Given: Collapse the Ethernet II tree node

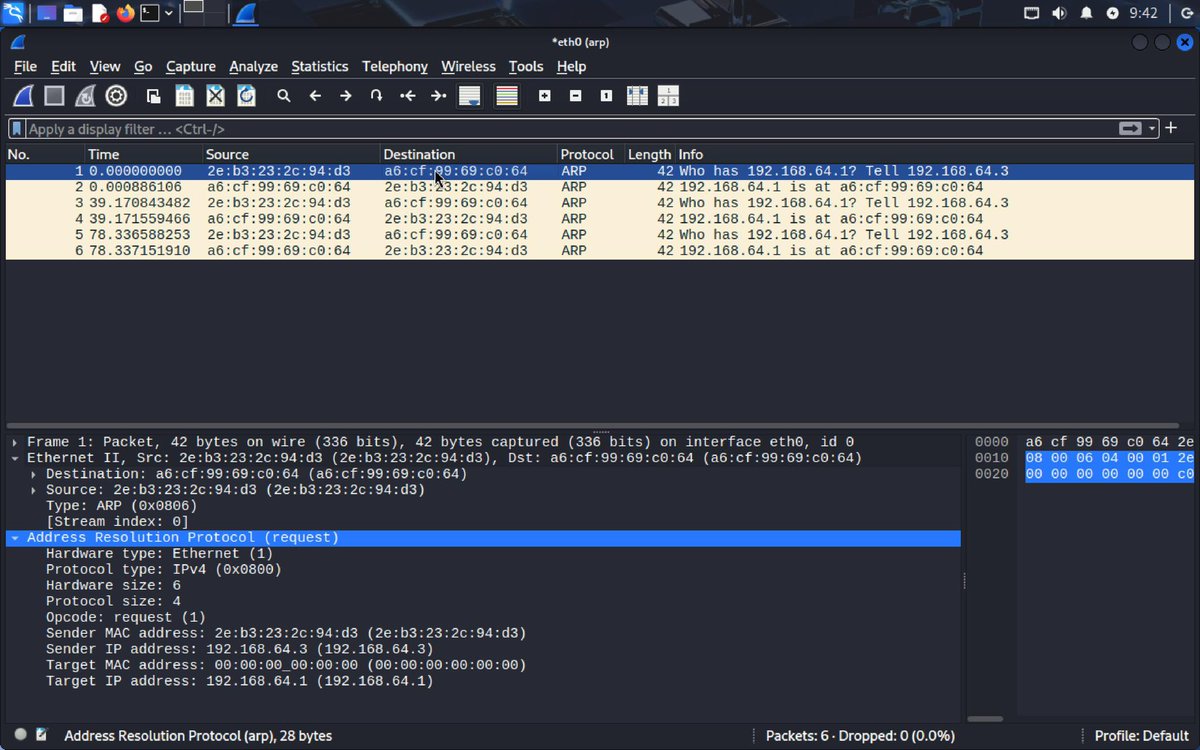Looking at the screenshot, I should pyautogui.click(x=15, y=458).
